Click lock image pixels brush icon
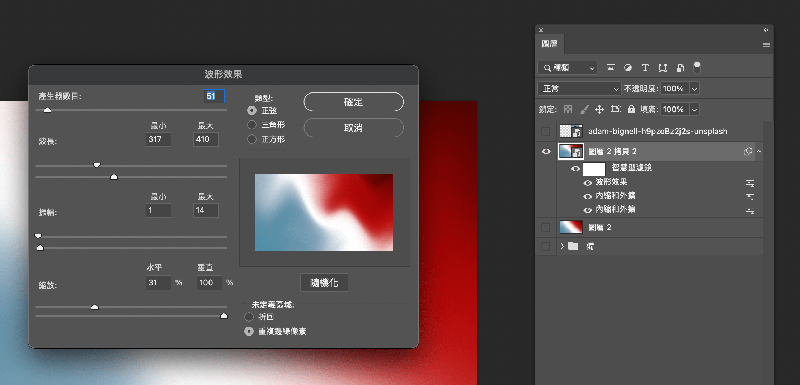 click(585, 109)
